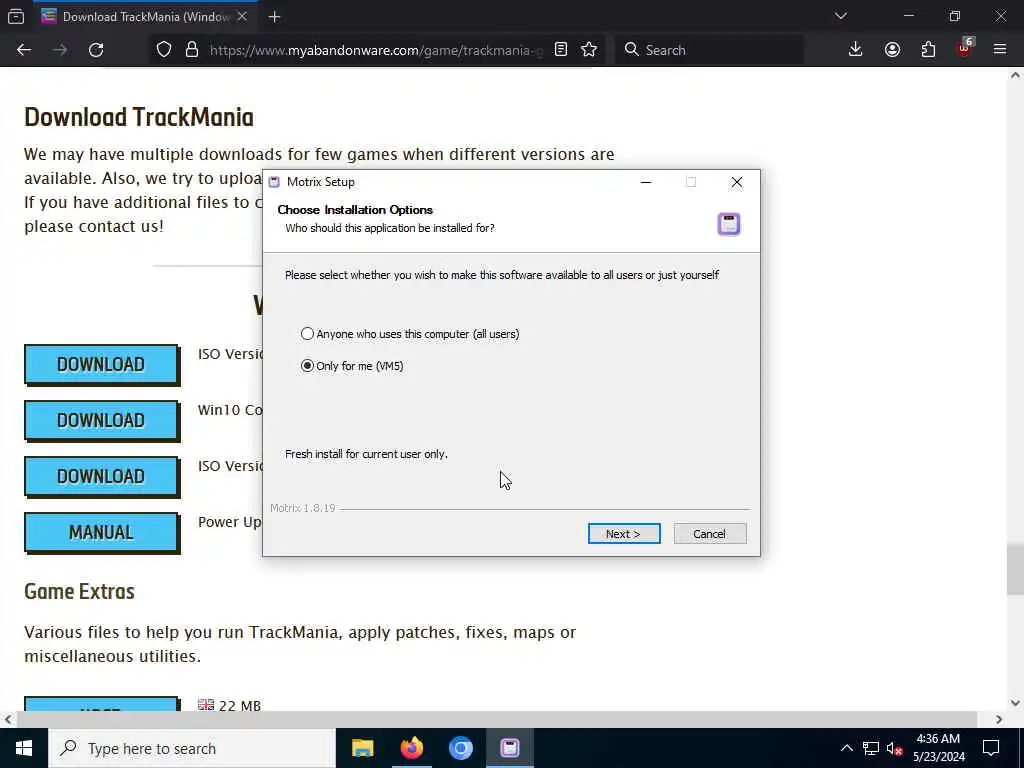The height and width of the screenshot is (768, 1024).
Task: Close the Download TrackMania tab
Action: (242, 17)
